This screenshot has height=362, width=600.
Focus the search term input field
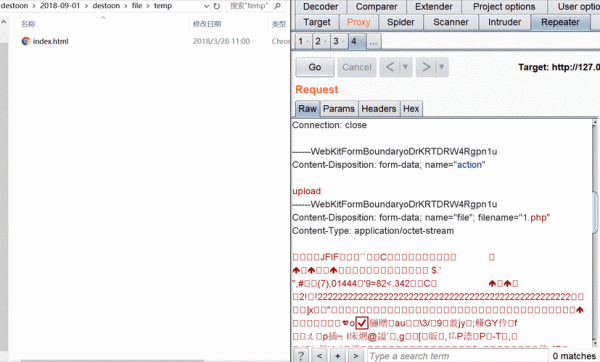[458, 356]
